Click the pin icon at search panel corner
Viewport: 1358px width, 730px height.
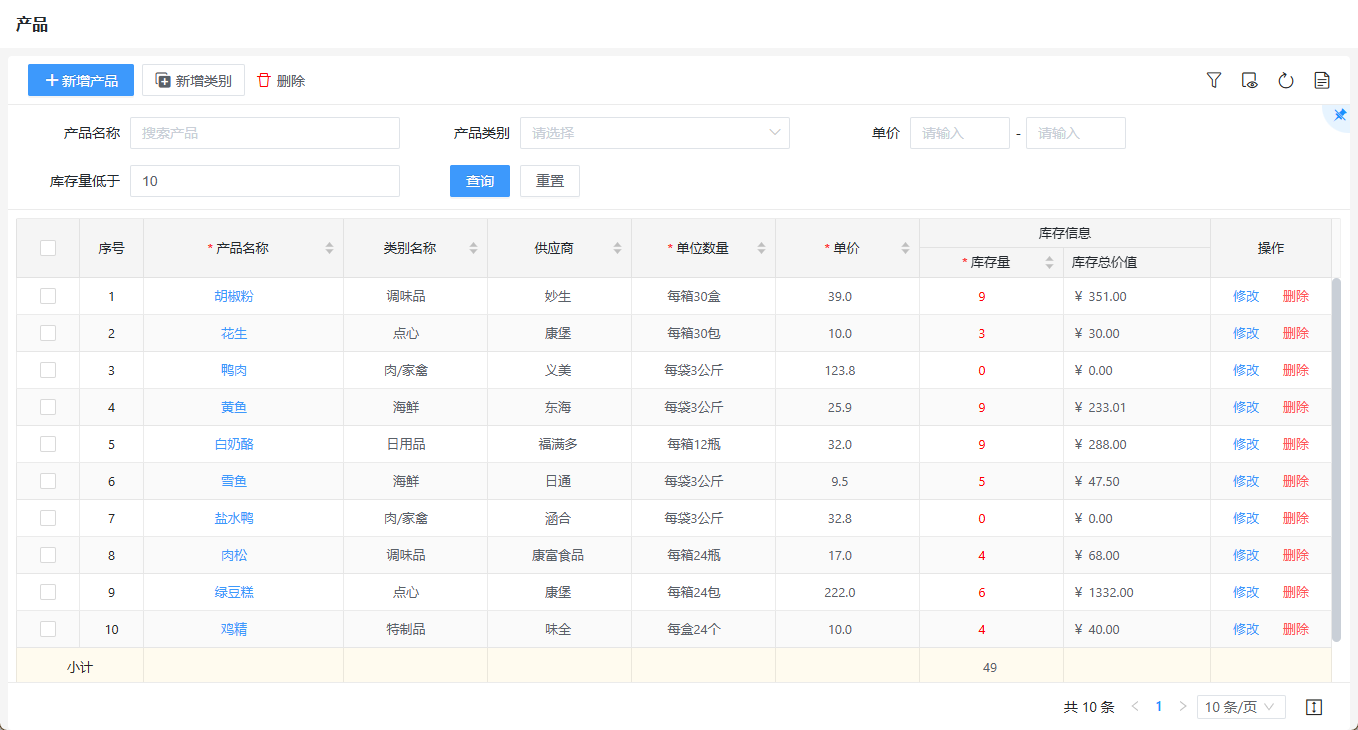click(1340, 115)
